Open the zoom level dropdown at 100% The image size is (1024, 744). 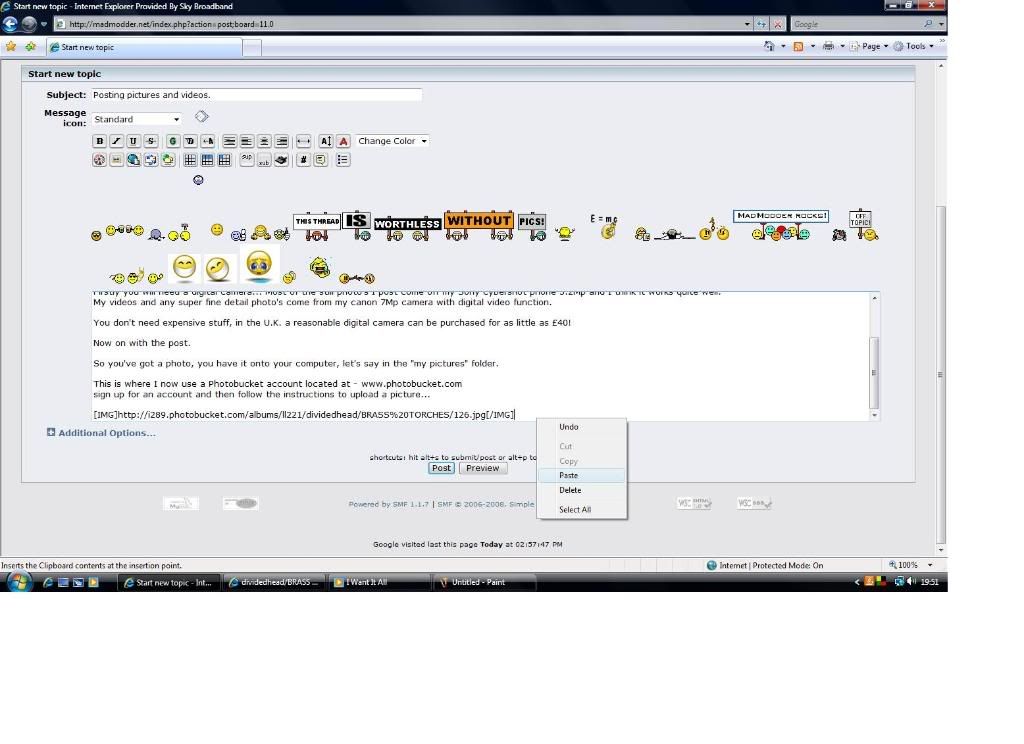tap(930, 565)
